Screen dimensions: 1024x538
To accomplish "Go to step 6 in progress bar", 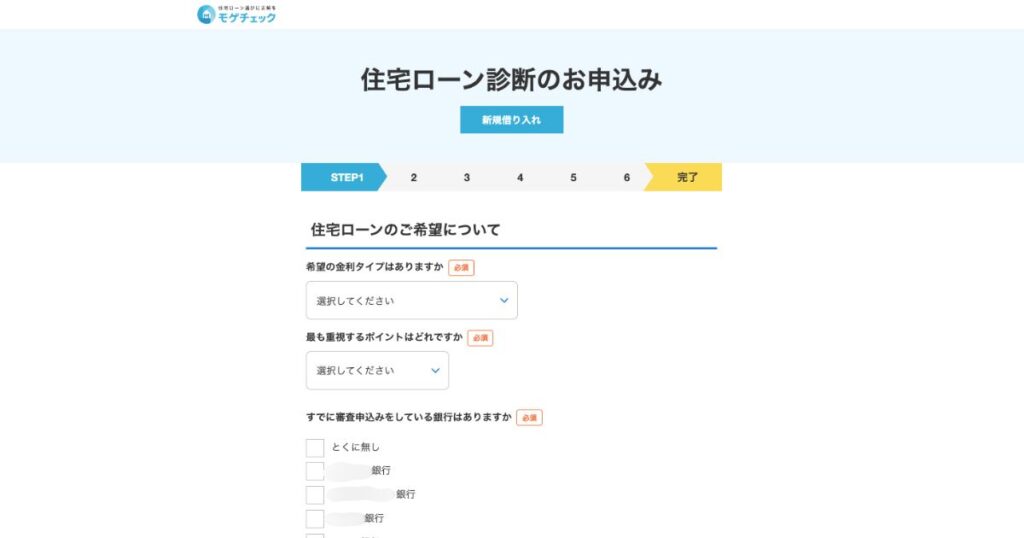I will (626, 177).
